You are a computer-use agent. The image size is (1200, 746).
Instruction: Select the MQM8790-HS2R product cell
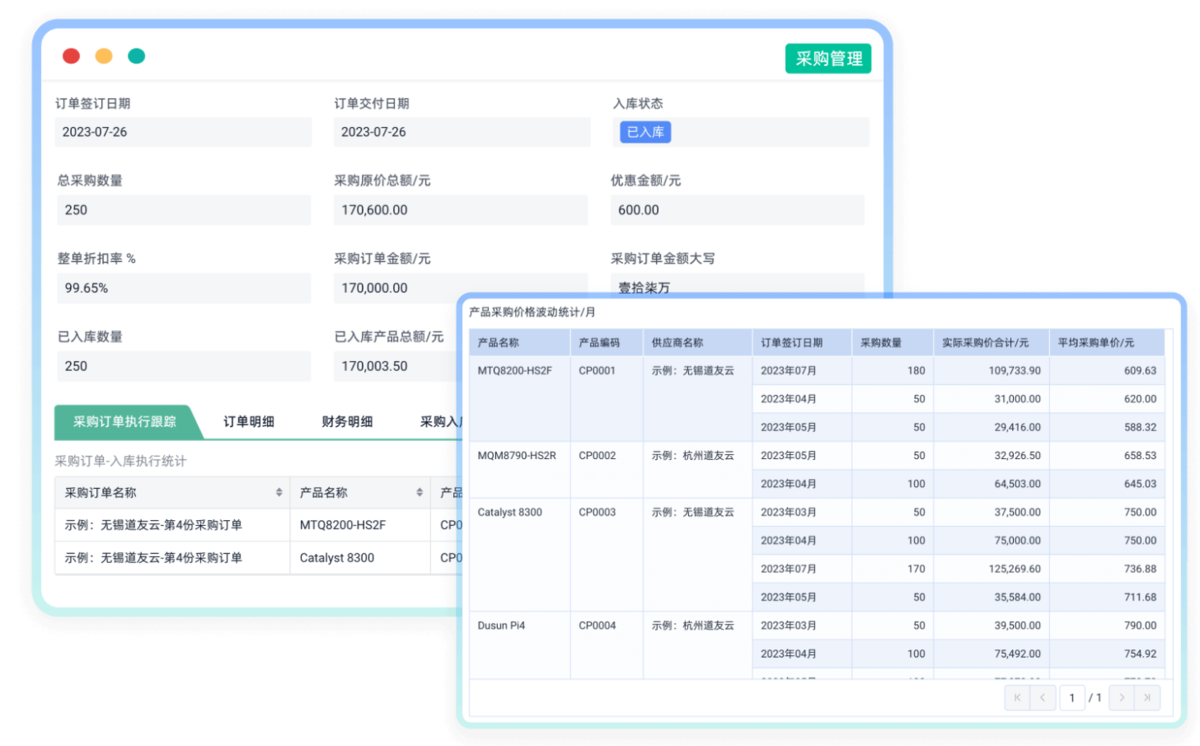(517, 456)
